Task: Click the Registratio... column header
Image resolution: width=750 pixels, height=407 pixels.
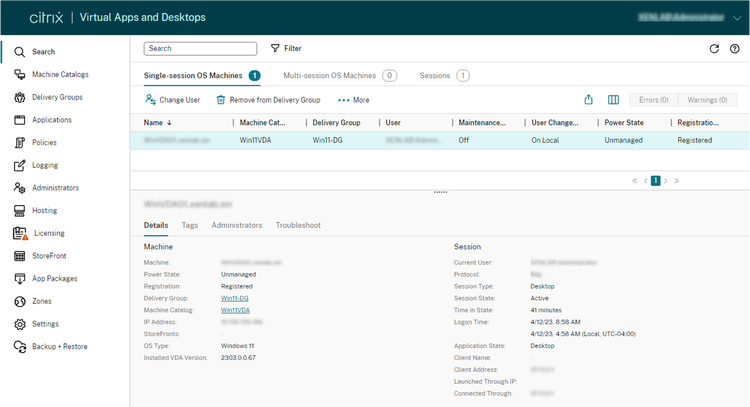Action: 698,123
